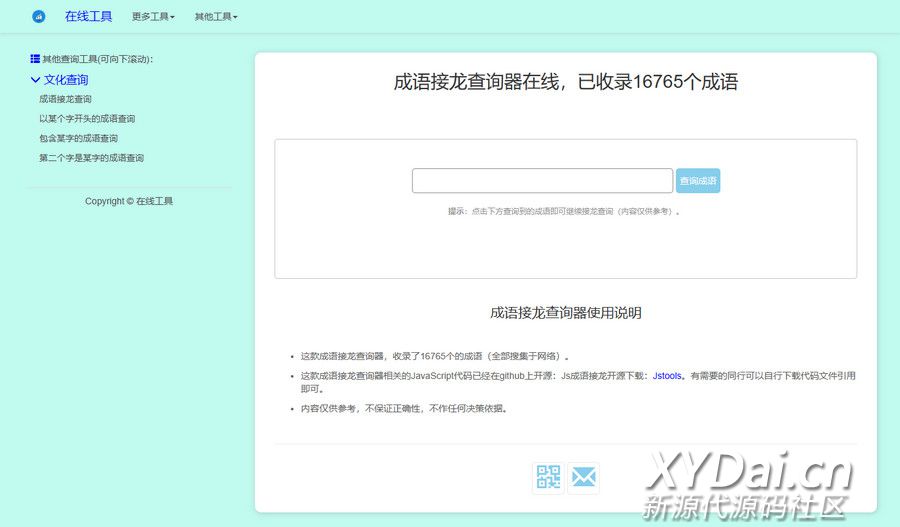Expand the 其他工具 dropdown menu
Screen dimensions: 900x527
click(x=216, y=17)
